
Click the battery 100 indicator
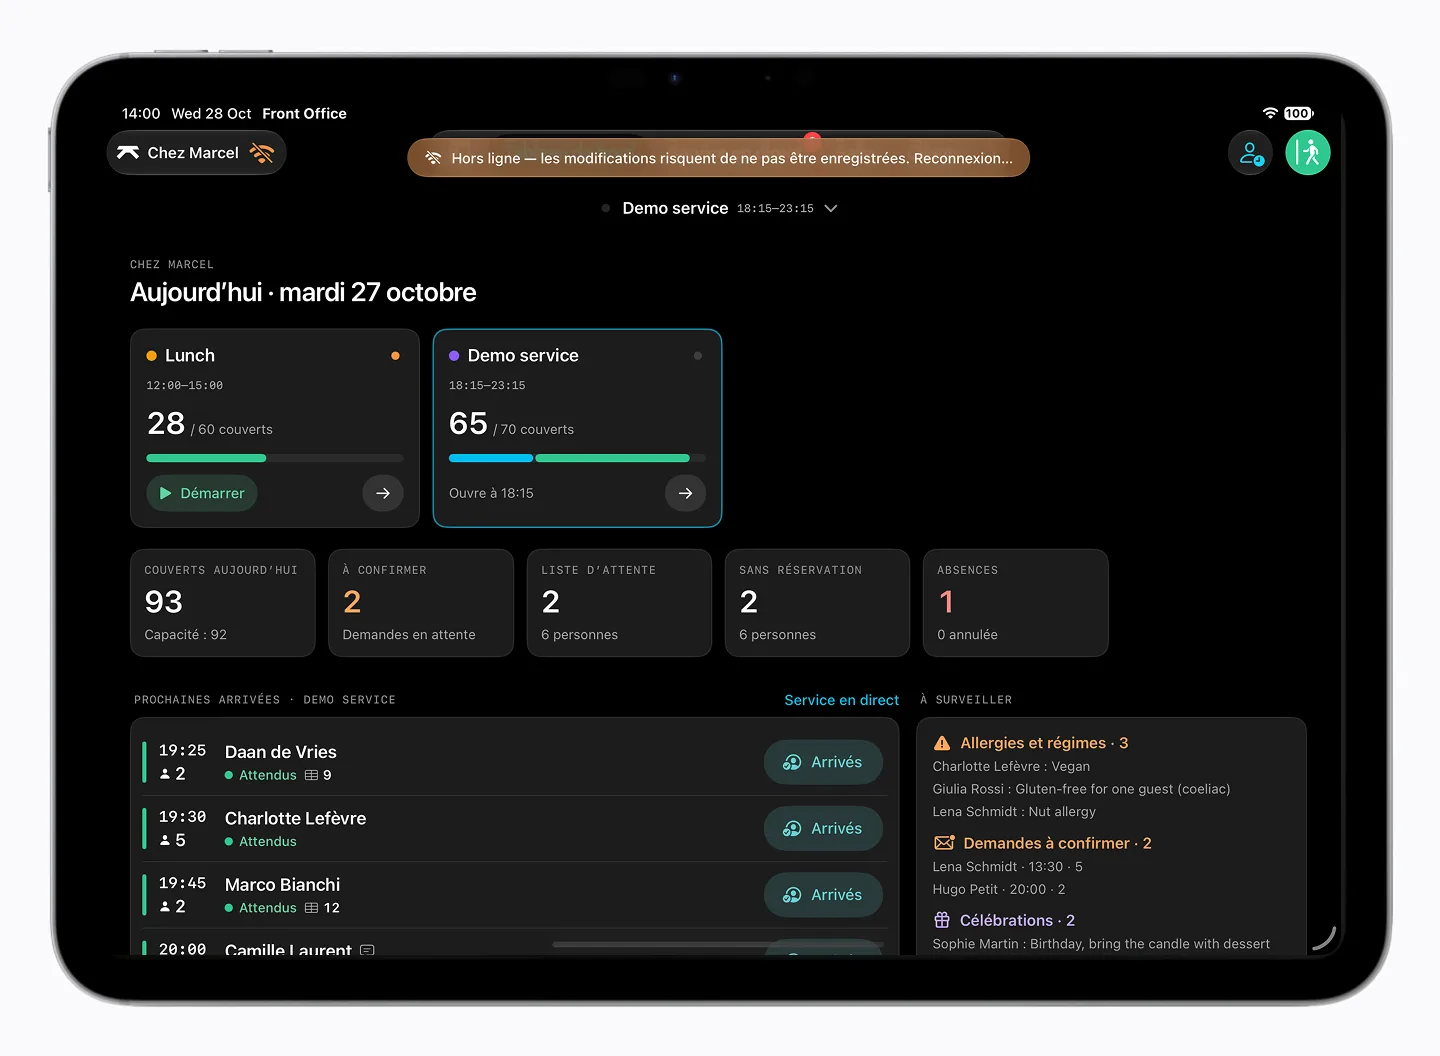pos(1298,113)
